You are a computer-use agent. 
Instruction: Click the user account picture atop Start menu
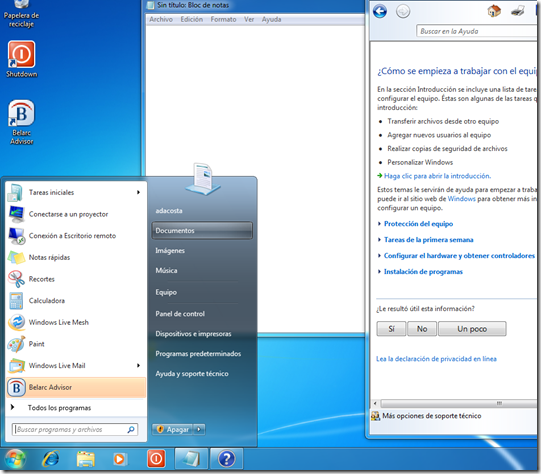click(203, 179)
